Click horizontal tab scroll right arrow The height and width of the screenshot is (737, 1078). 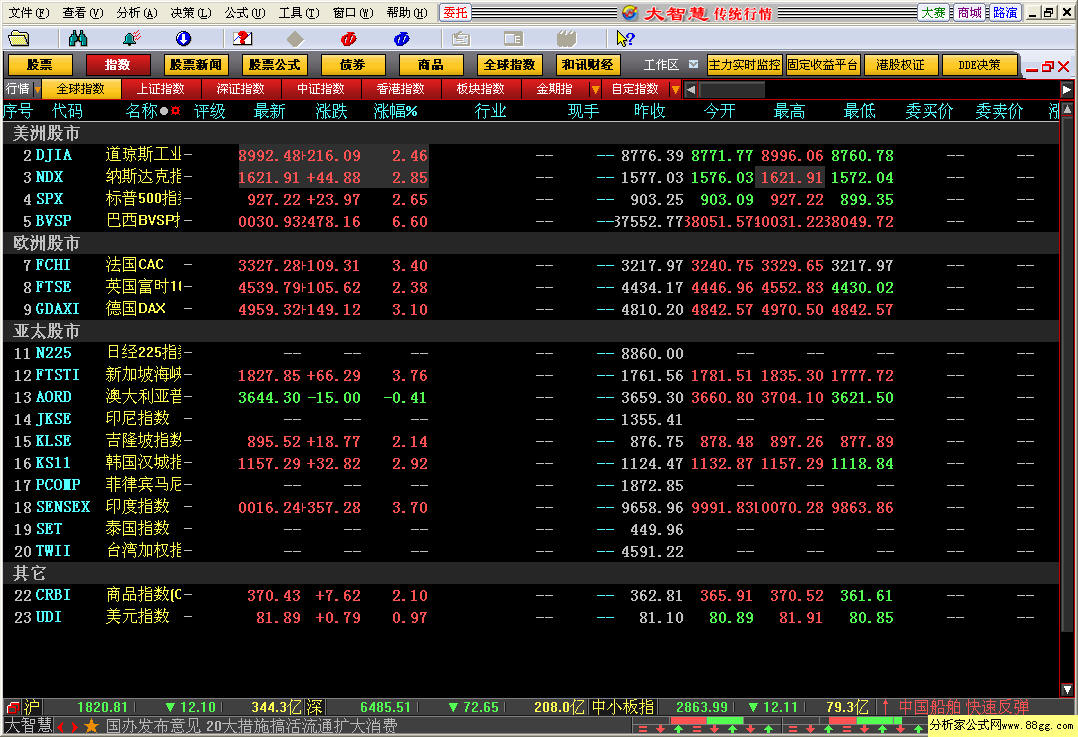1066,89
